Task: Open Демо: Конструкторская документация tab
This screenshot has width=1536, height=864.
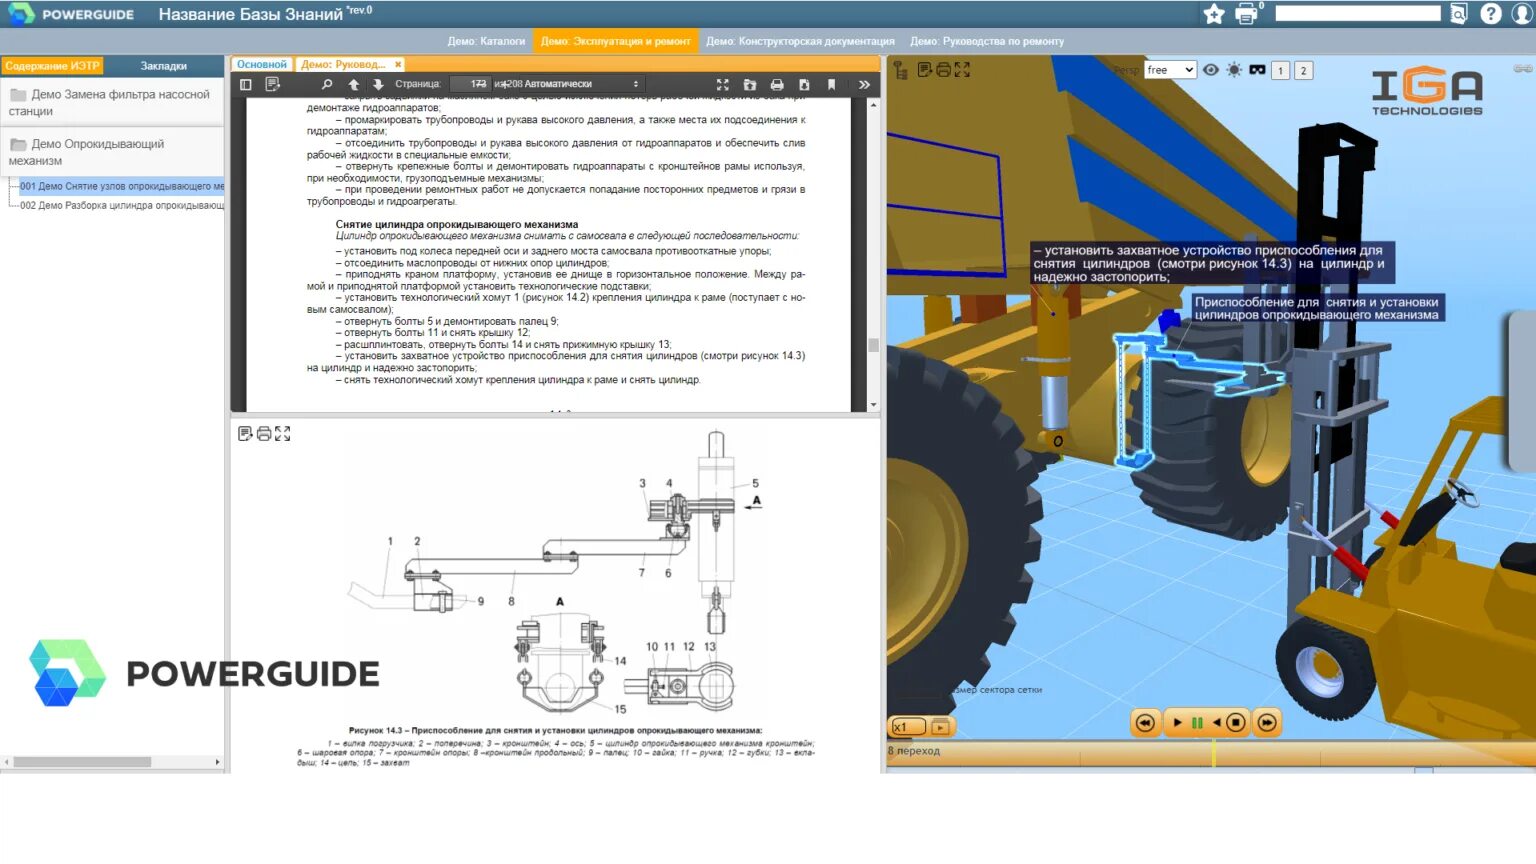Action: pyautogui.click(x=800, y=41)
